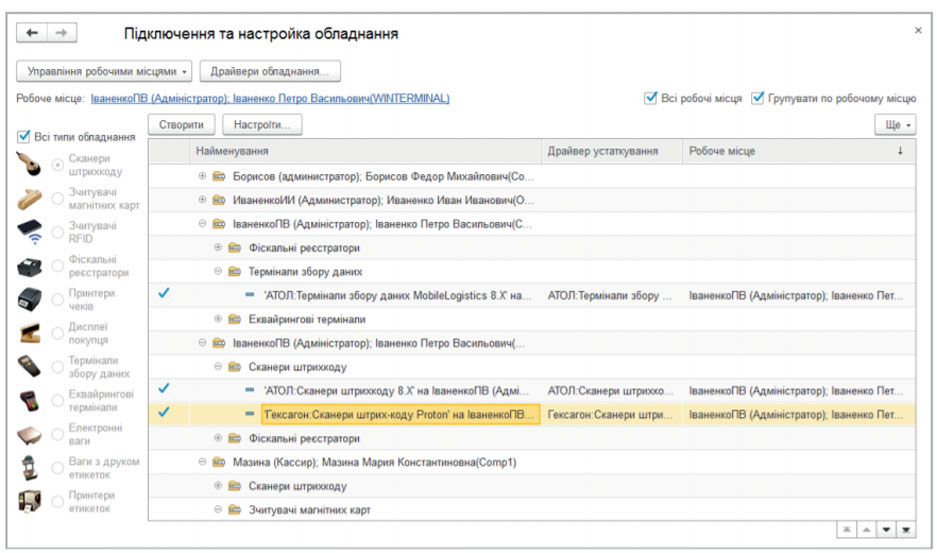The width and height of the screenshot is (937, 553).
Task: Toggle Групувати по робочому місцю checkbox
Action: (757, 98)
